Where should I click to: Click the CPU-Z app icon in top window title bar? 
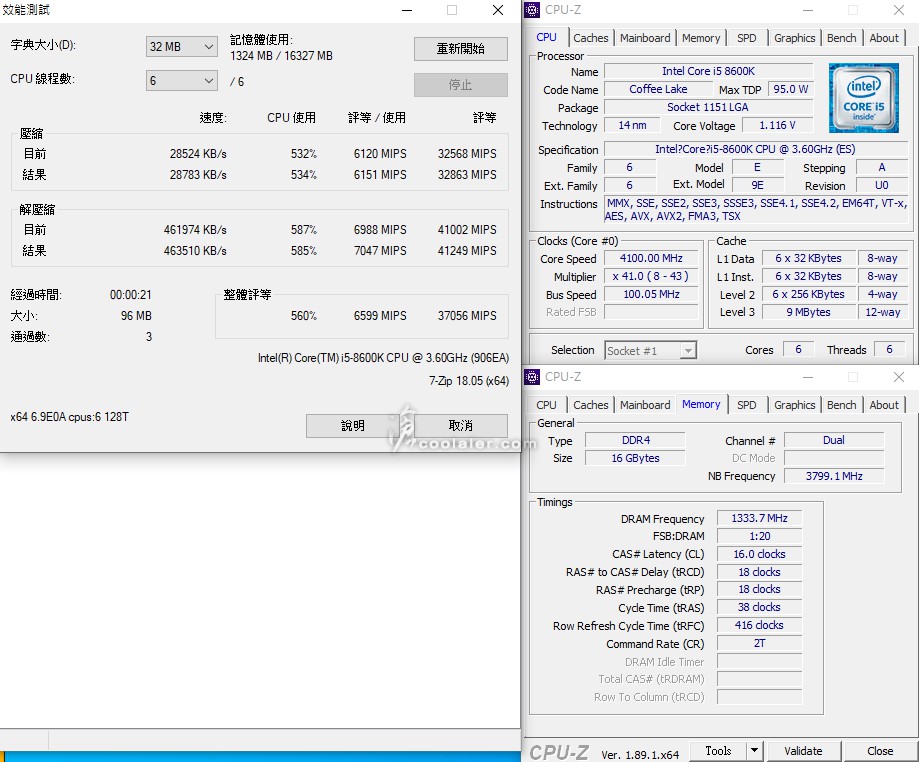click(x=532, y=10)
